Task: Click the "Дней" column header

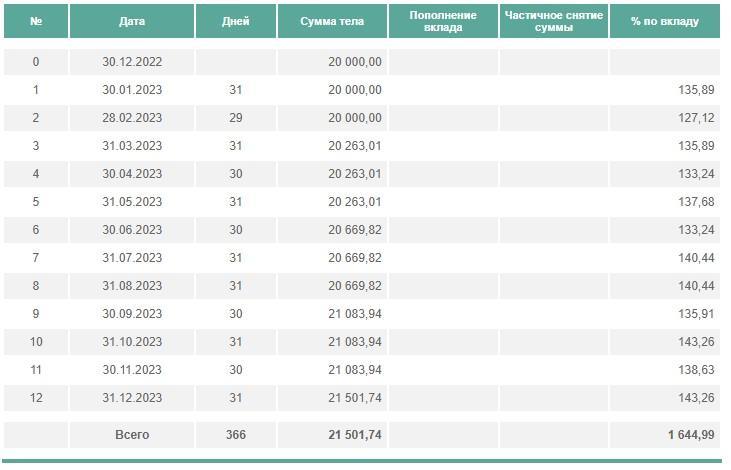Action: point(236,21)
